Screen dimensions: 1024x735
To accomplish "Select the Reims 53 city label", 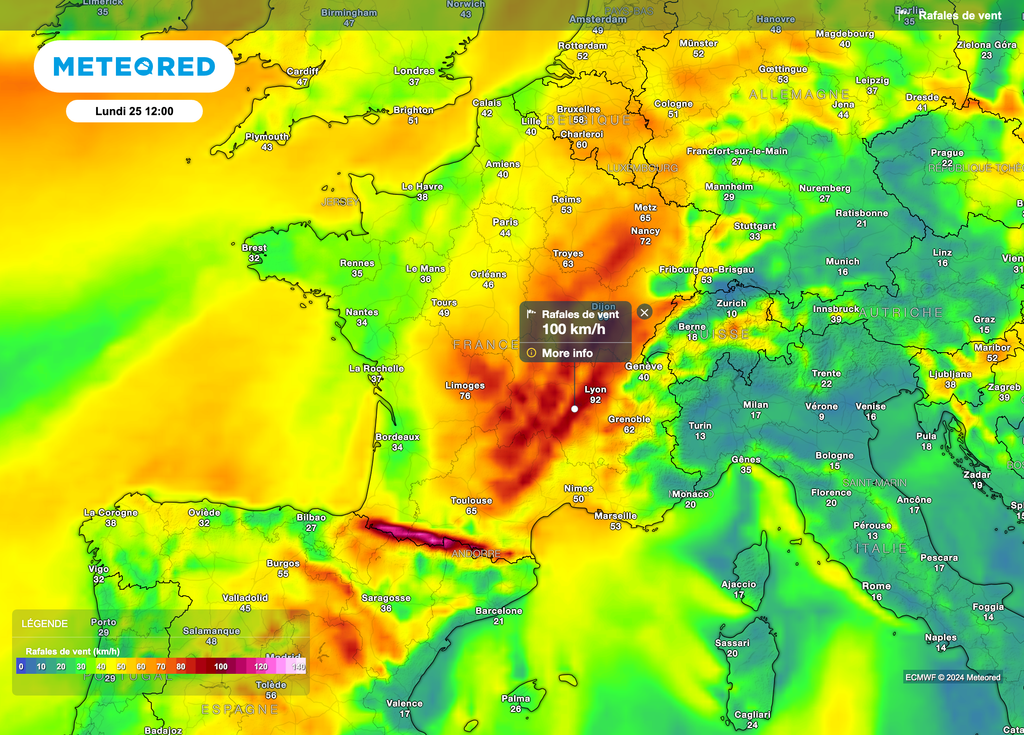I will [x=566, y=204].
